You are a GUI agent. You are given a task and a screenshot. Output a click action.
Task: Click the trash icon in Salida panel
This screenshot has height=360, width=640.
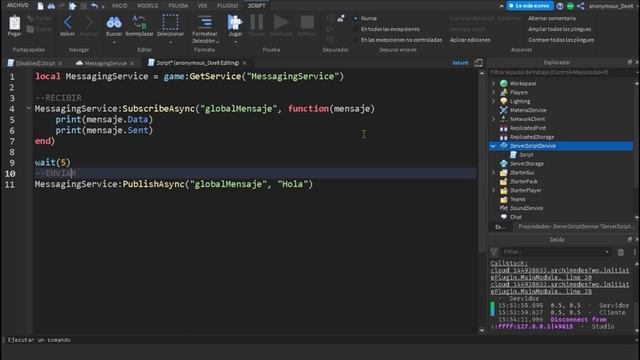click(621, 252)
